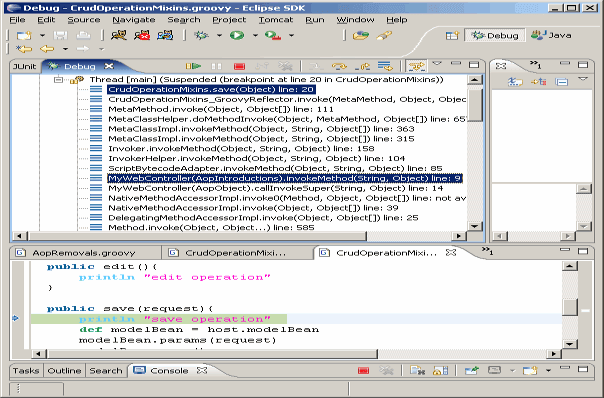This screenshot has width=604, height=398.
Task: Toggle Show Type Names in variables panel
Action: click(515, 81)
